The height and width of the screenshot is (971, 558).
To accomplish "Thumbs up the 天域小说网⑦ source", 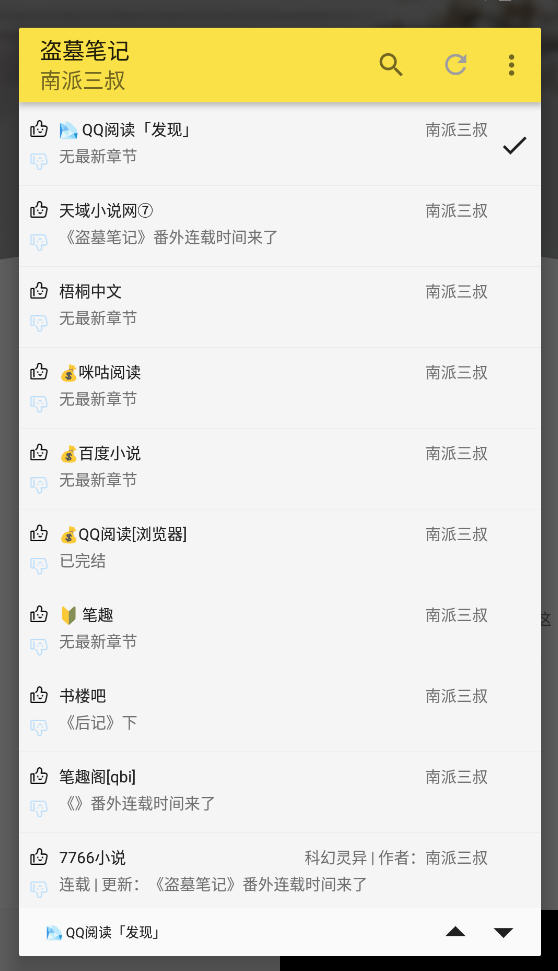I will (38, 210).
